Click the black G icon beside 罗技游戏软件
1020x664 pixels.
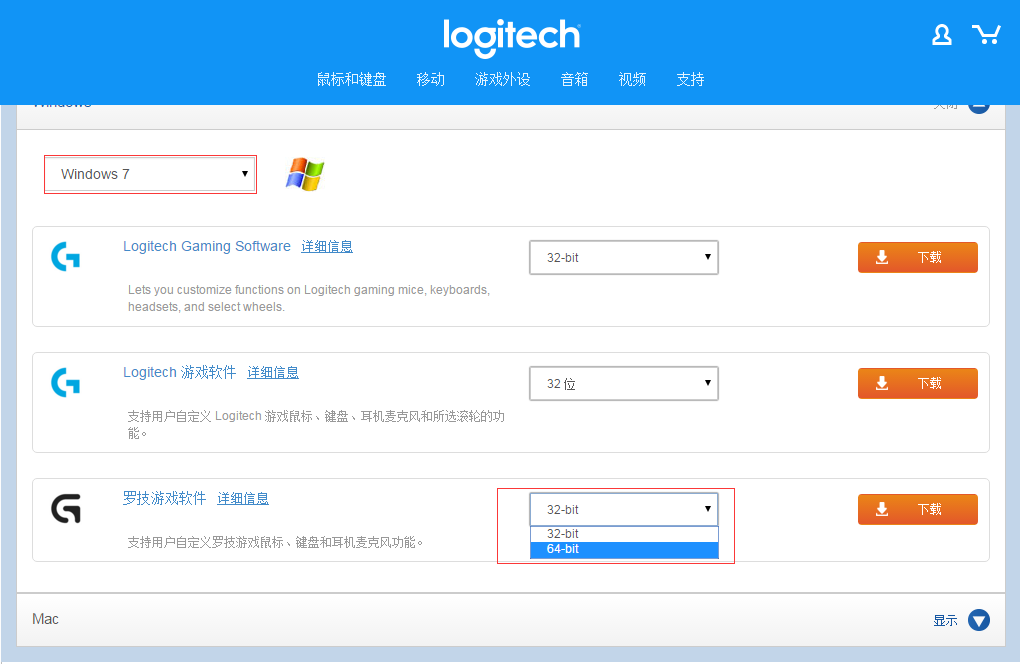(66, 509)
